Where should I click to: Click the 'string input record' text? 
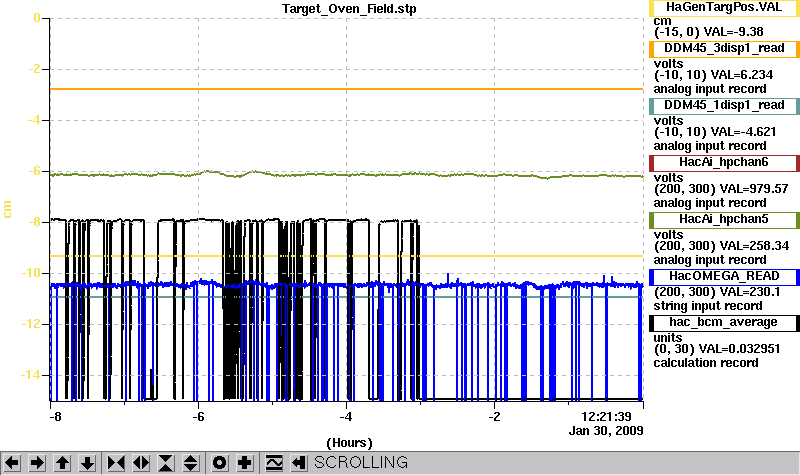(x=708, y=306)
